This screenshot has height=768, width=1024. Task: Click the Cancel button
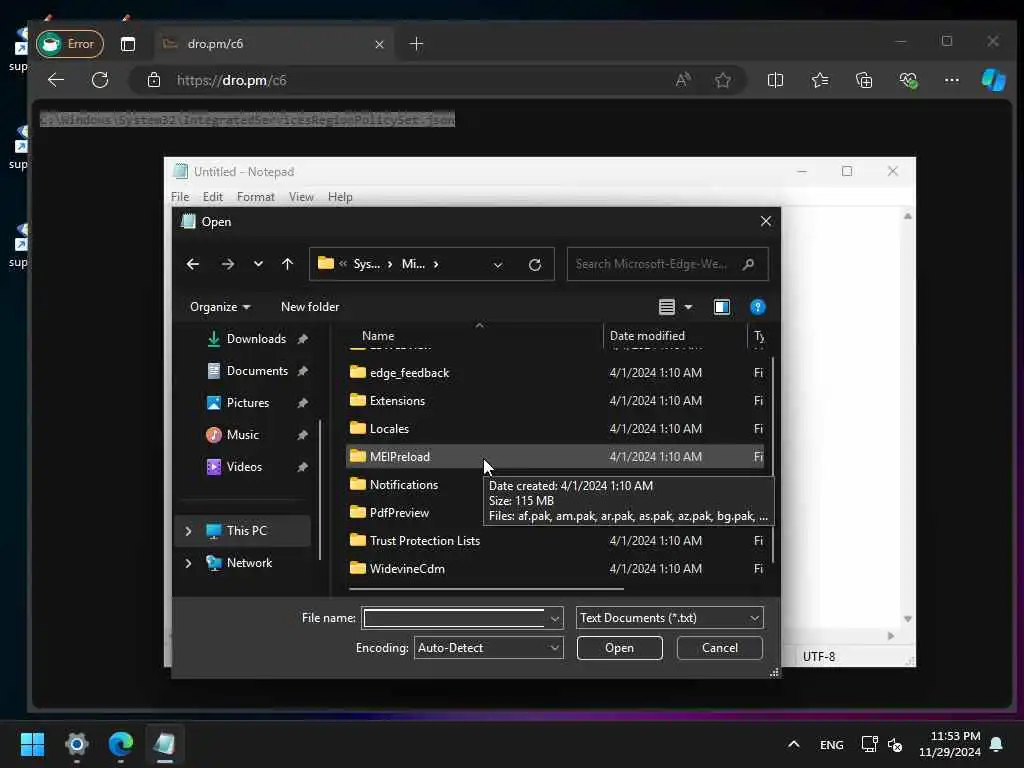tap(720, 648)
